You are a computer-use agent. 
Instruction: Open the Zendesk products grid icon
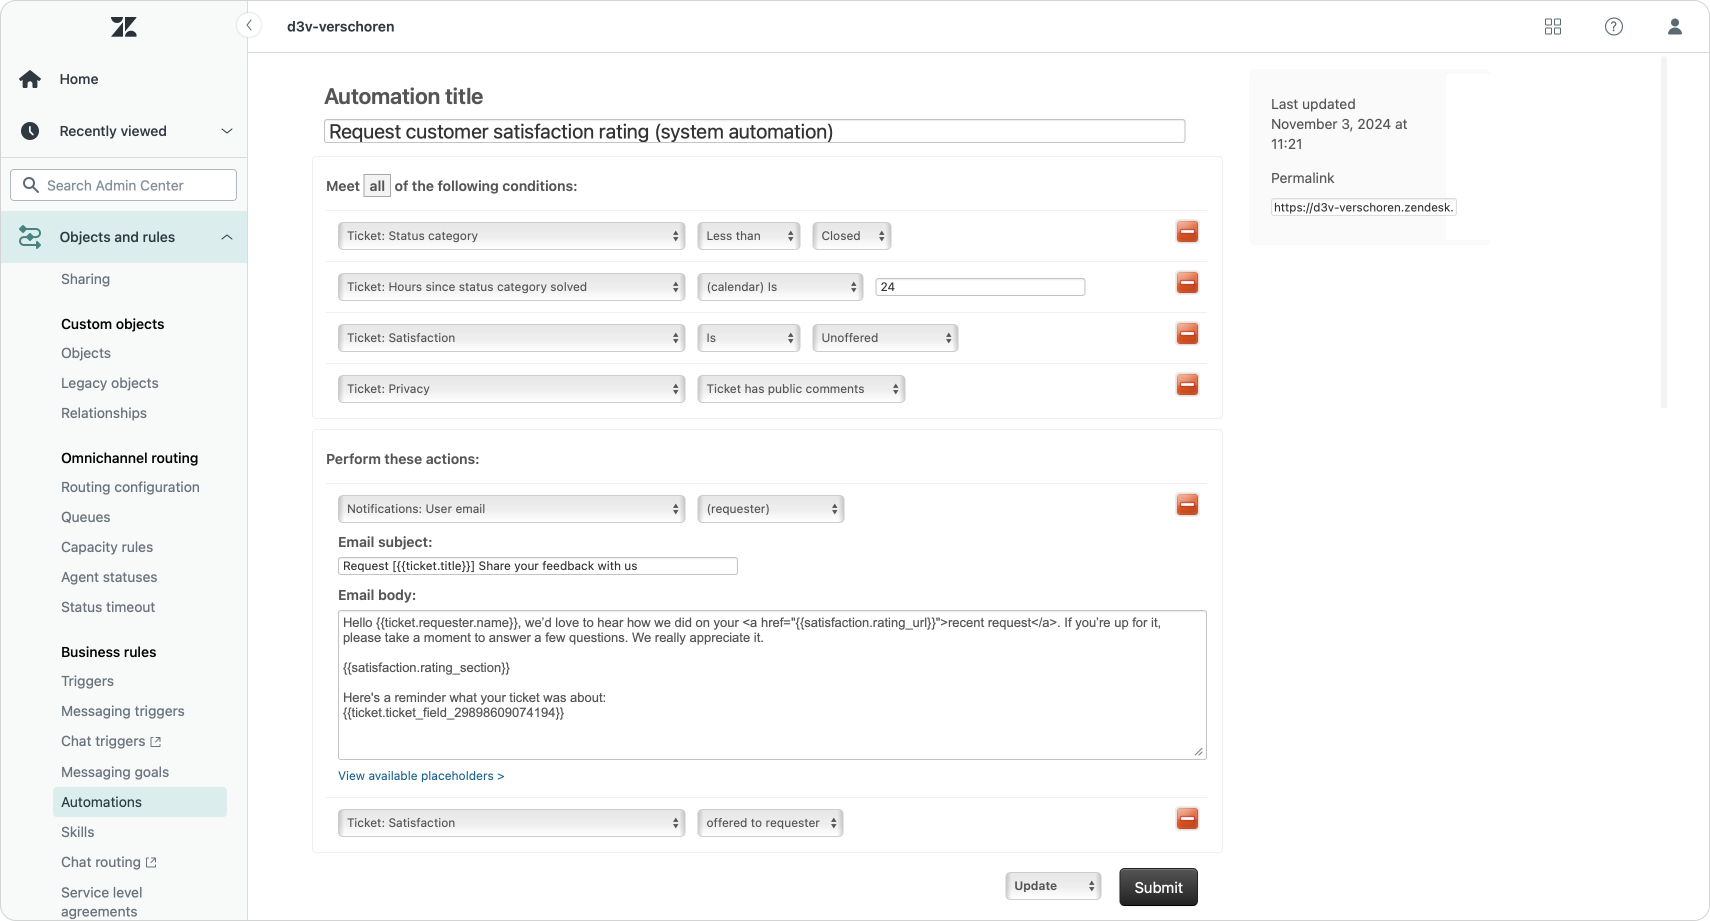(x=1552, y=27)
